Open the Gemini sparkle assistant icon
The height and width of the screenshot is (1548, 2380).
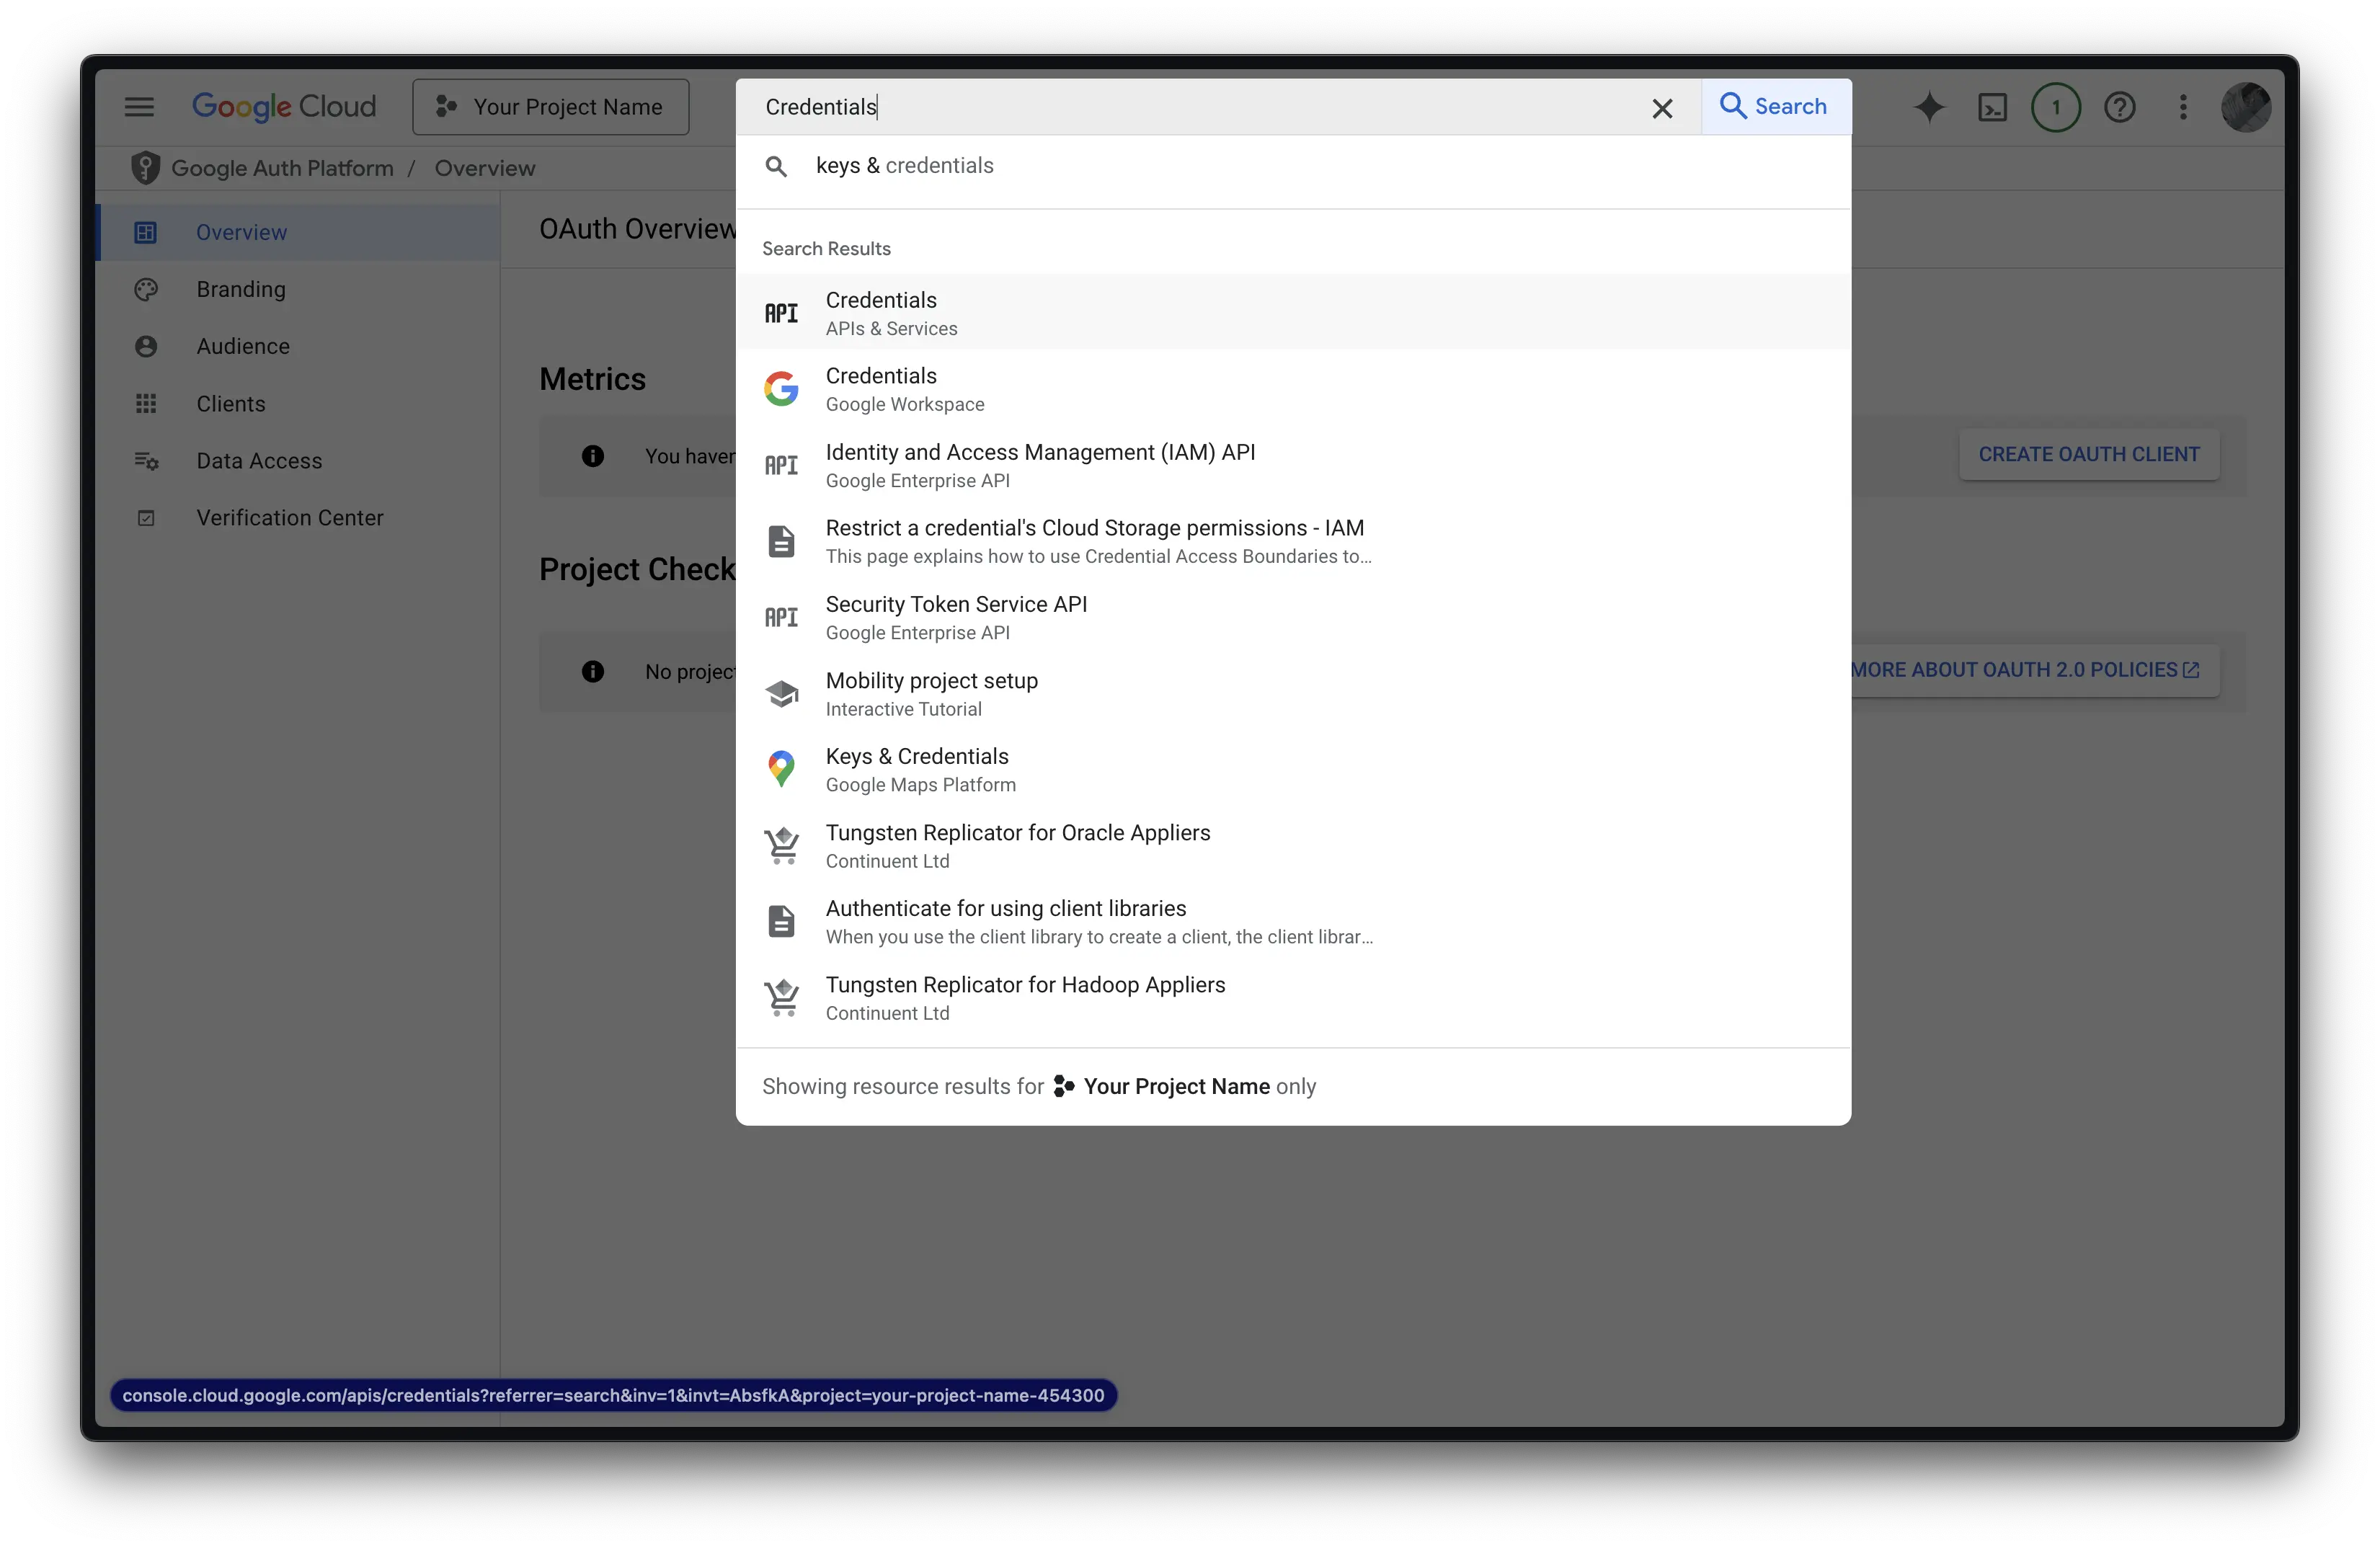click(1929, 107)
